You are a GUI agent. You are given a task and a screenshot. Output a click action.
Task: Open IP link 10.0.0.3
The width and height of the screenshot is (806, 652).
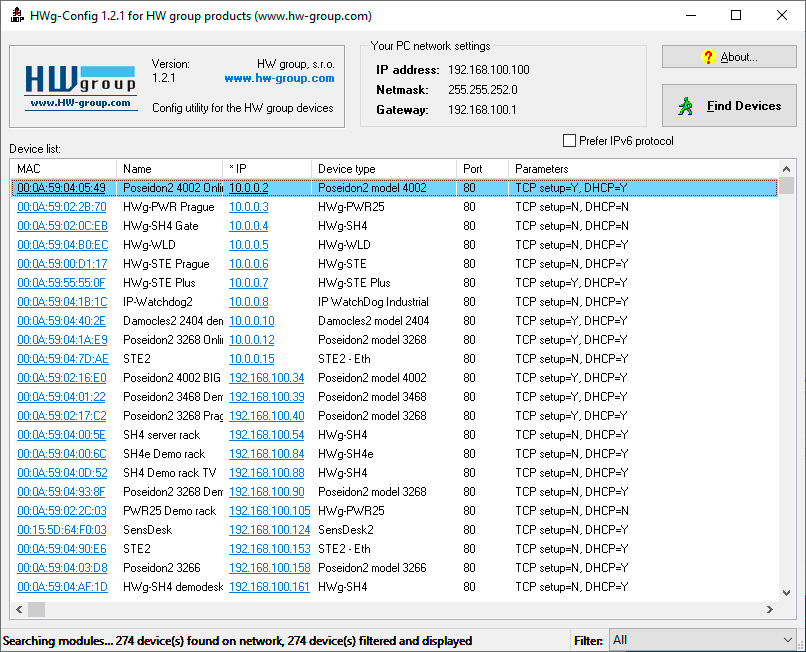tap(249, 207)
